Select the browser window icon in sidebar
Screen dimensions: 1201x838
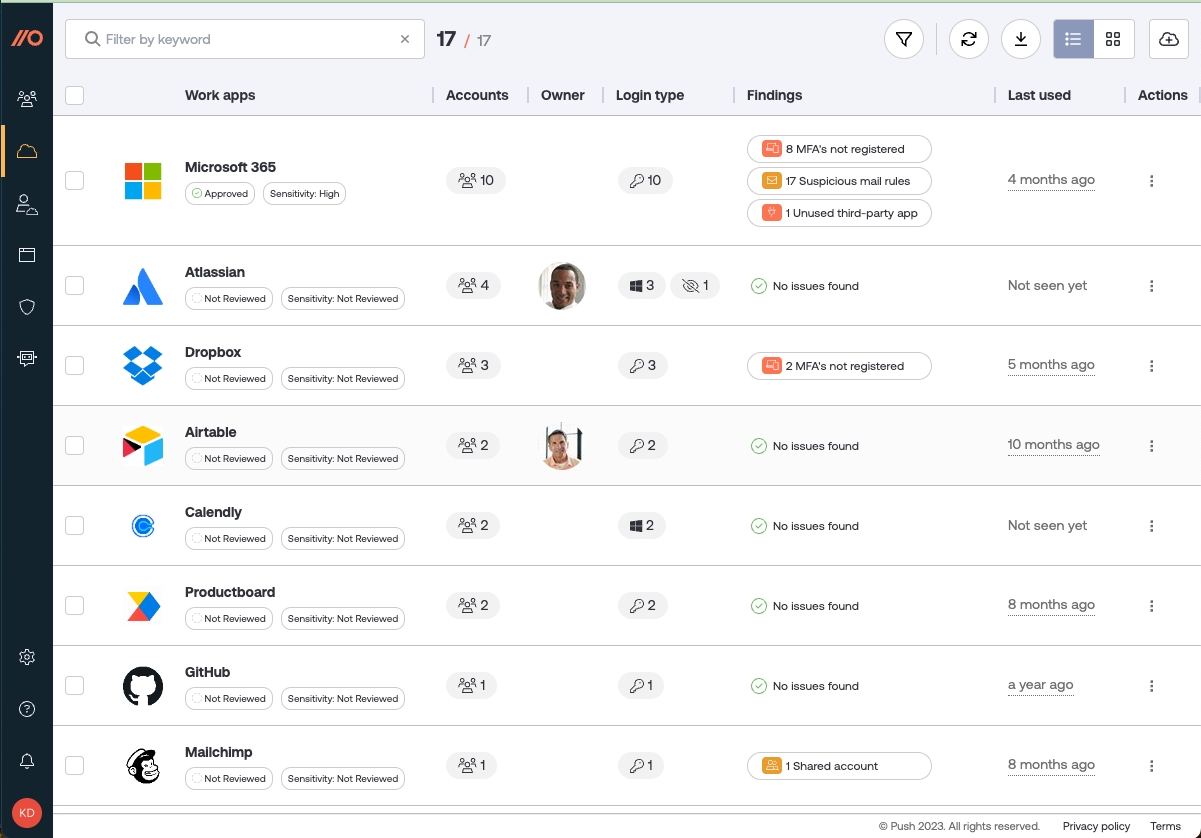pyautogui.click(x=27, y=255)
